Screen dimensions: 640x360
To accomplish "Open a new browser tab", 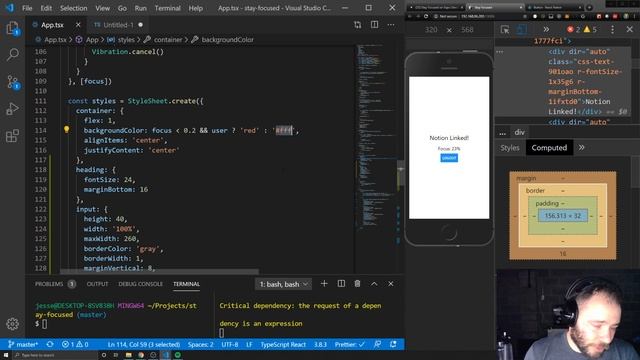I will [589, 7].
